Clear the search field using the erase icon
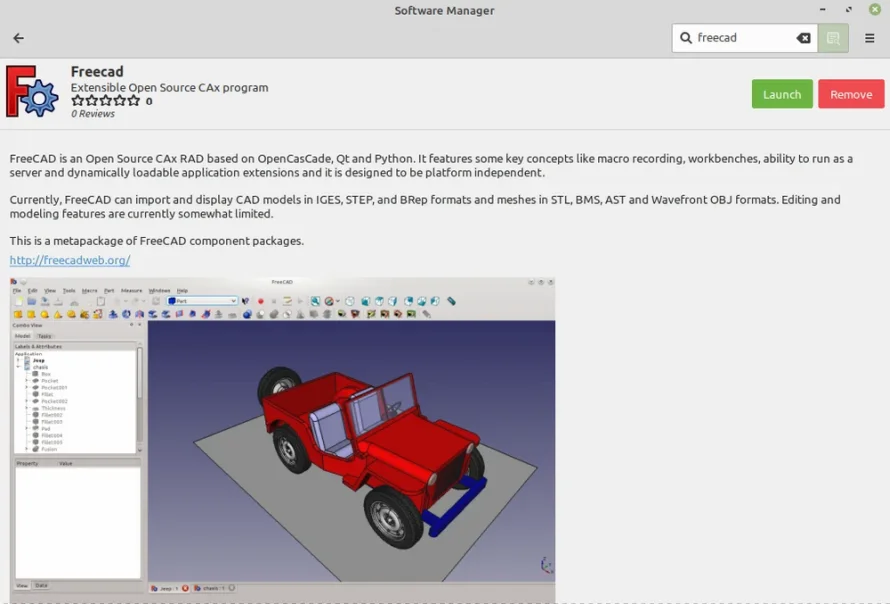 click(803, 37)
